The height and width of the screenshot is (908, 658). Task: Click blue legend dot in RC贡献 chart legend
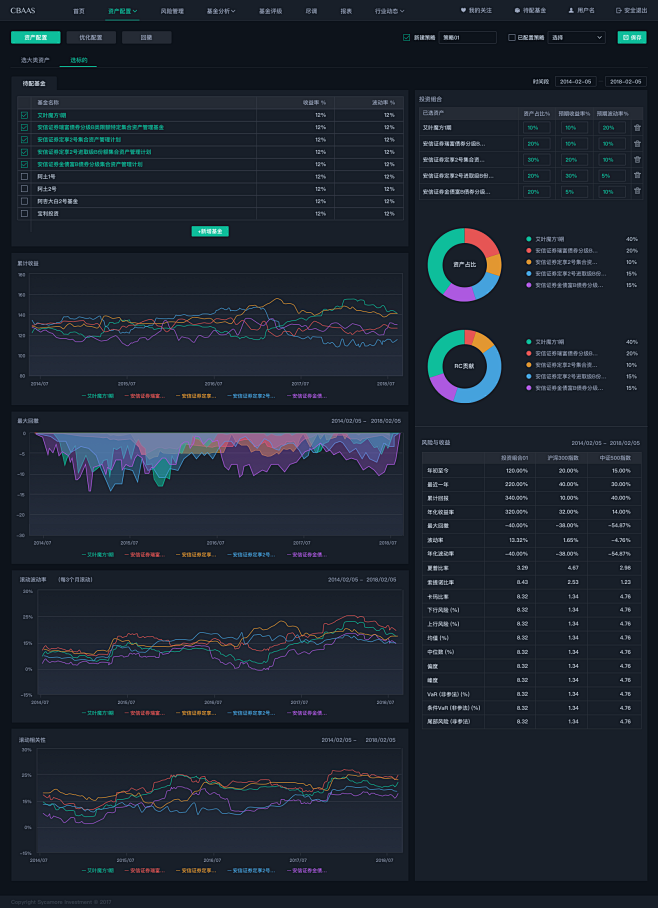click(529, 376)
